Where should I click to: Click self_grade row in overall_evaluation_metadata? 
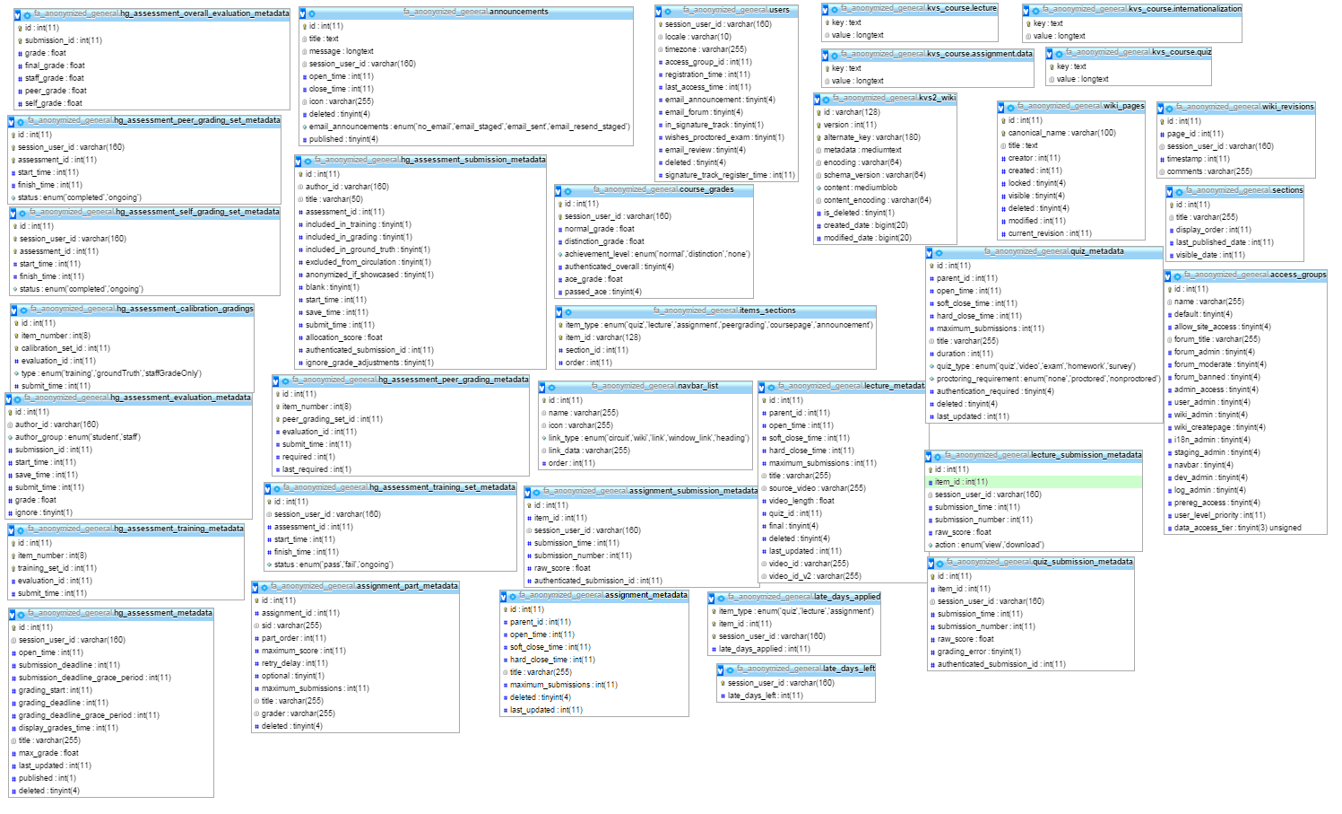pos(153,103)
